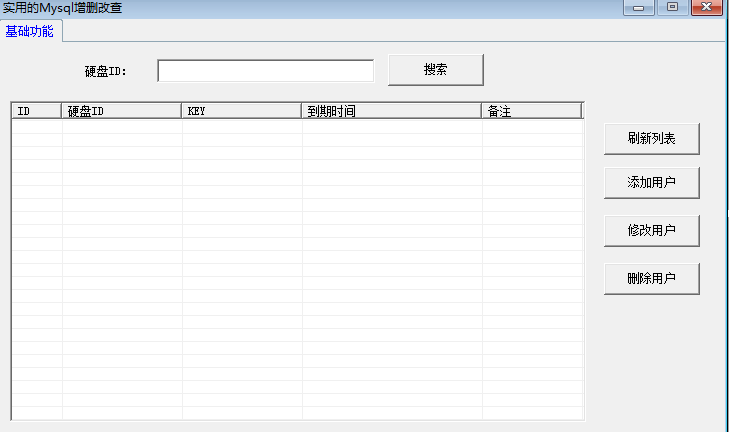
Task: Maximize the application window
Action: 671,7
